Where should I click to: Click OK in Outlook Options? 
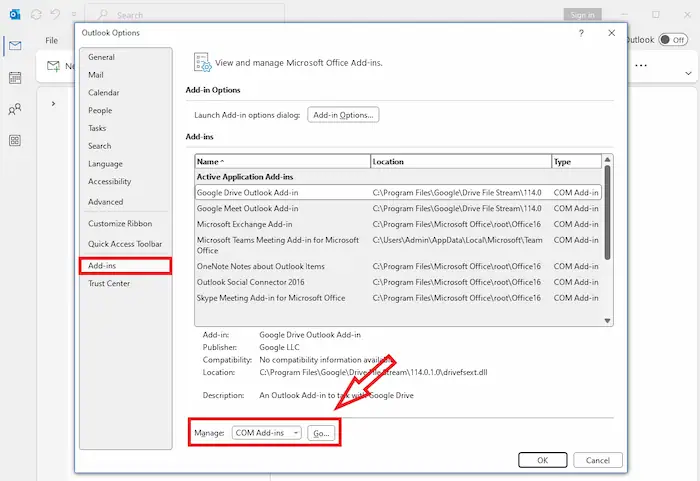(x=542, y=460)
